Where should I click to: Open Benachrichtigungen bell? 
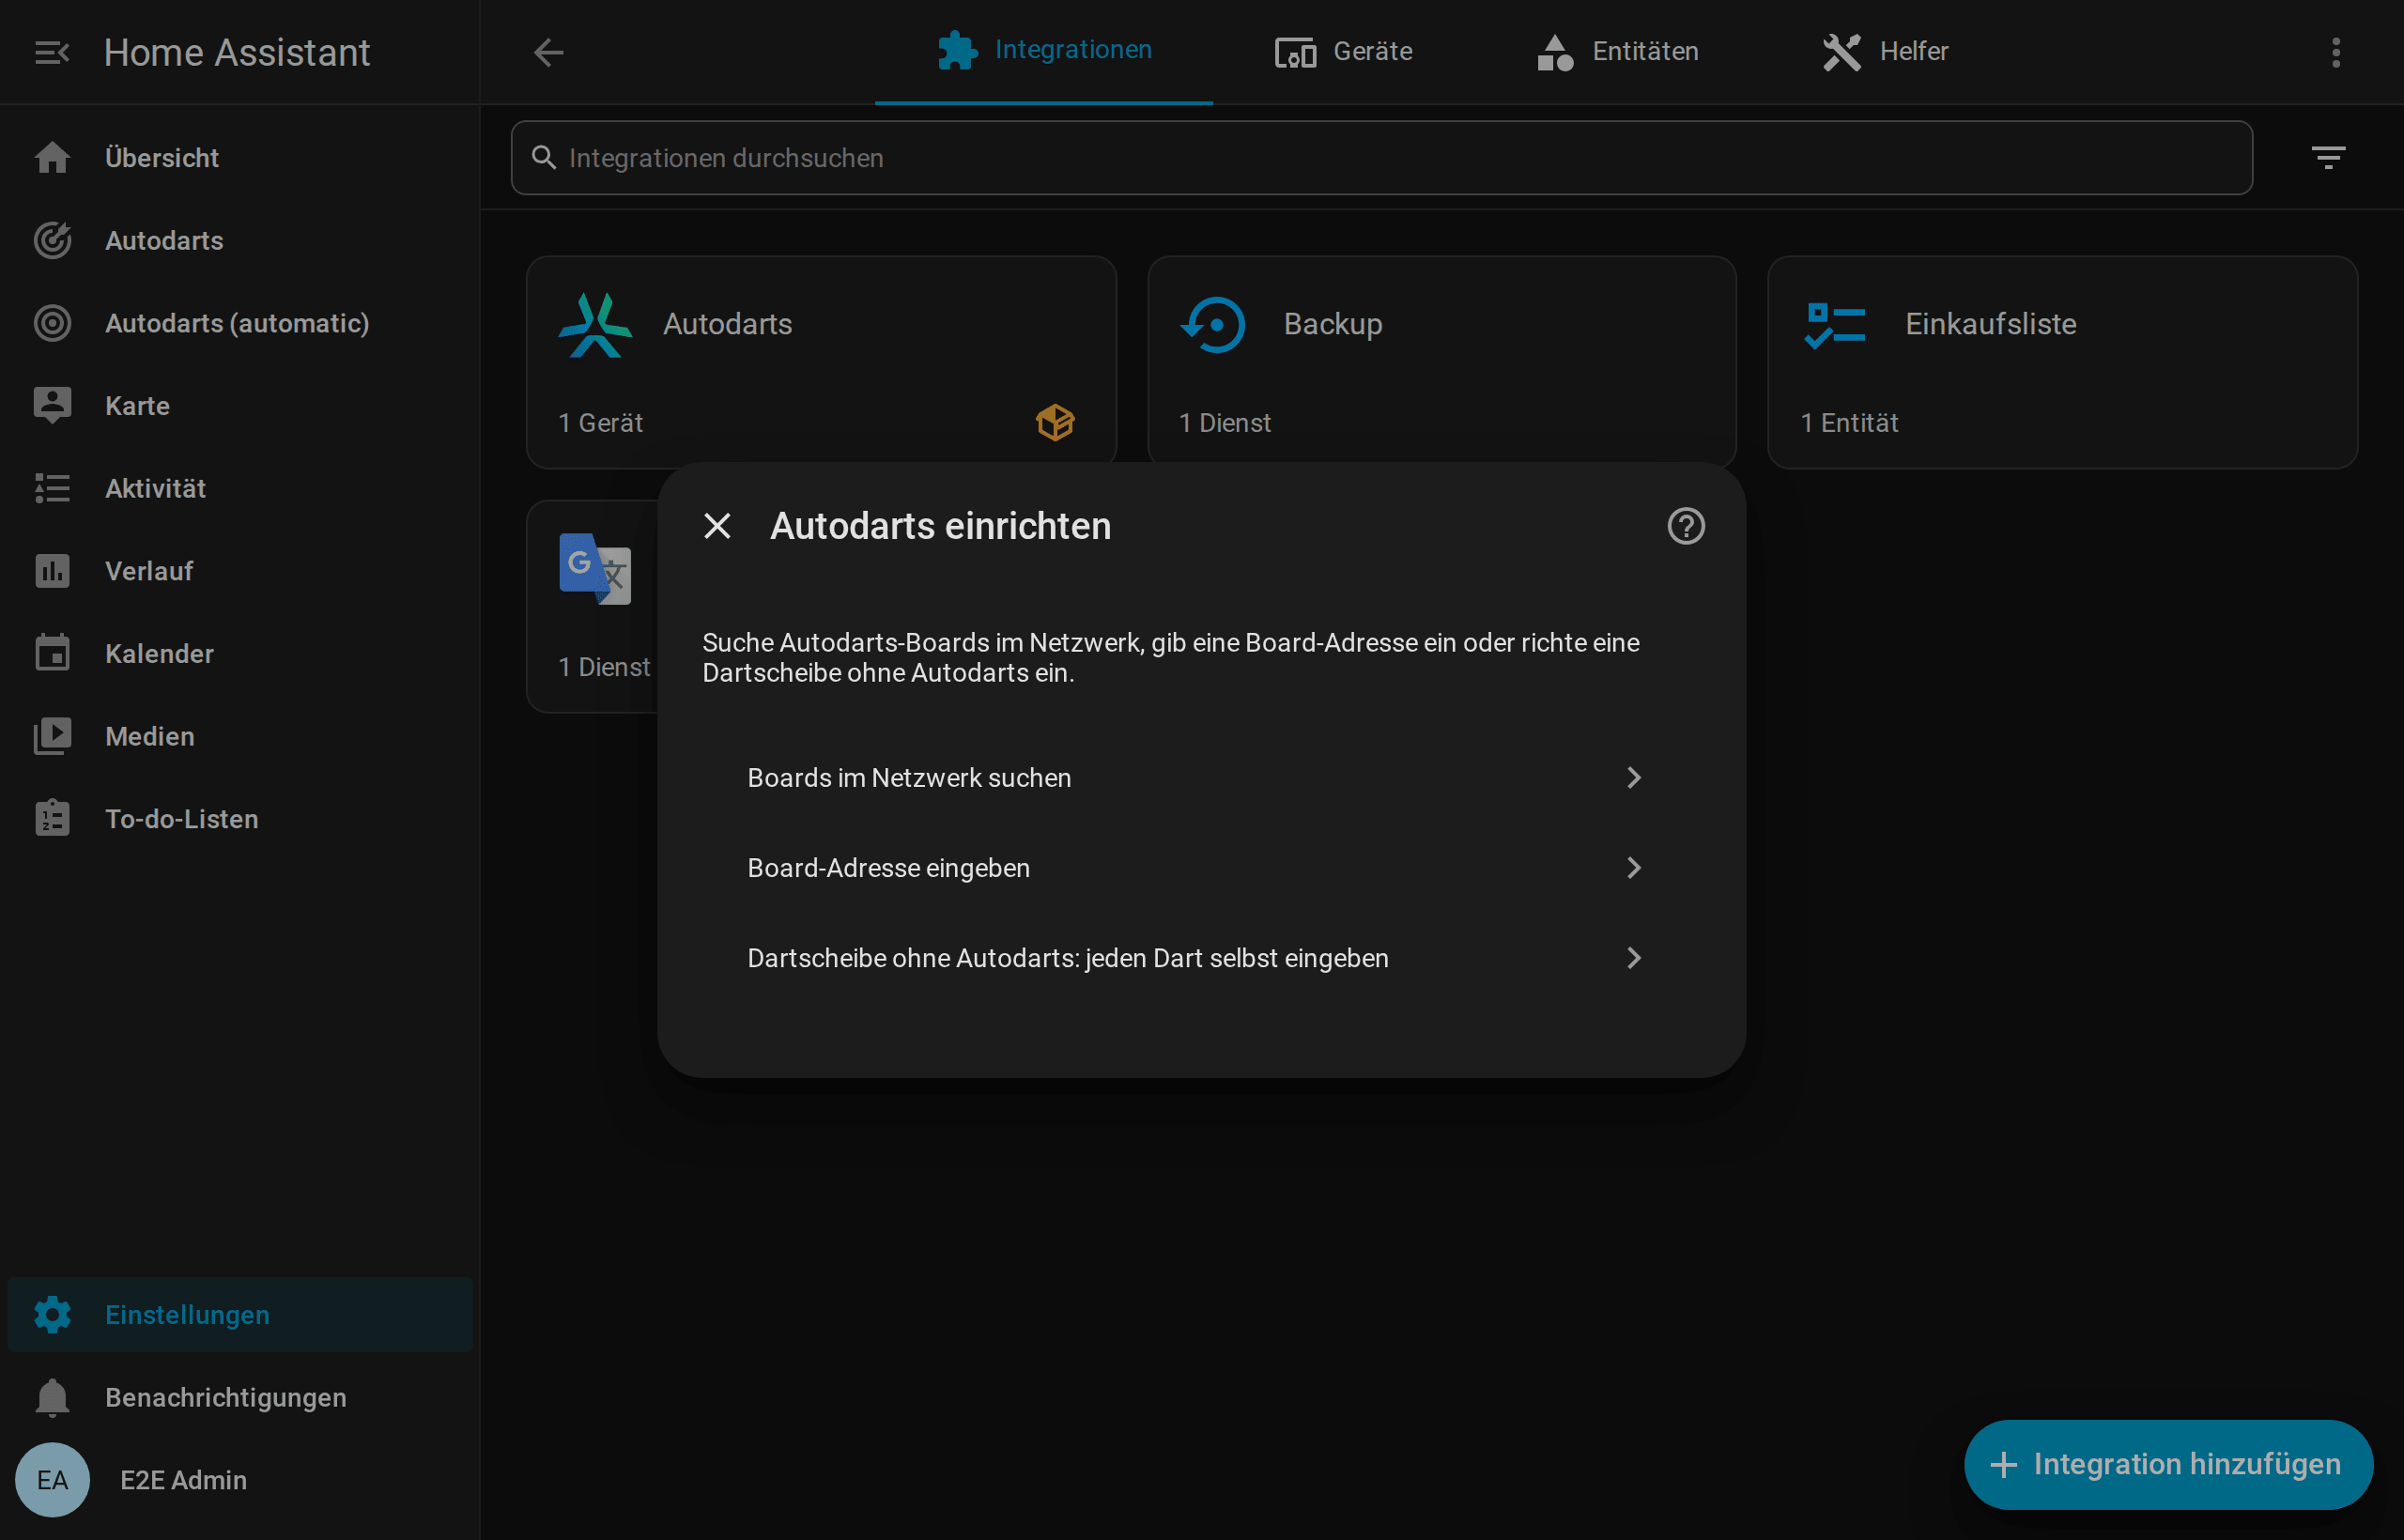pyautogui.click(x=240, y=1397)
